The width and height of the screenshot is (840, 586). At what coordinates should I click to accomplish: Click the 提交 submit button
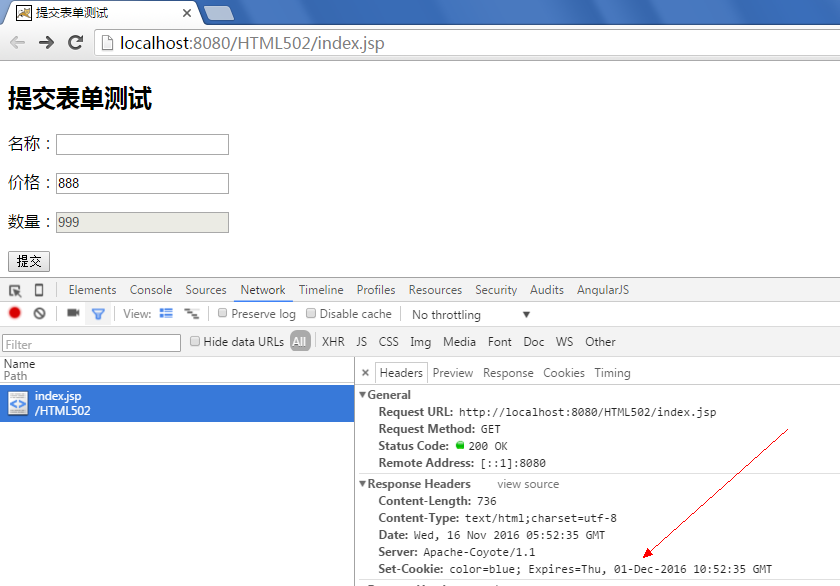pyautogui.click(x=29, y=261)
